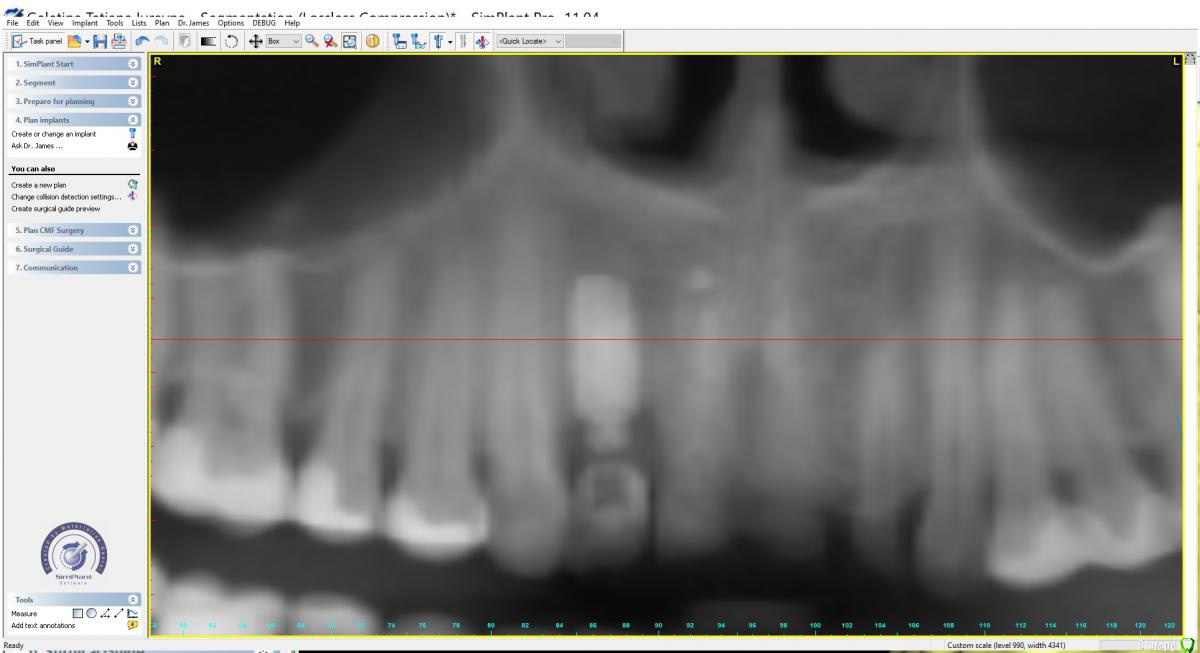
Task: Click the Save project toolbar icon
Action: 98,41
